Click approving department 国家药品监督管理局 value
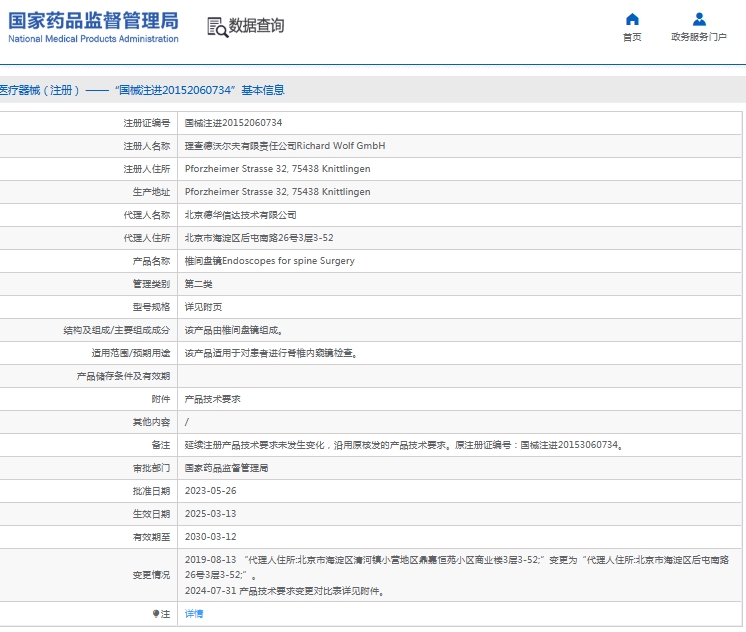Image resolution: width=746 pixels, height=632 pixels. coord(226,468)
